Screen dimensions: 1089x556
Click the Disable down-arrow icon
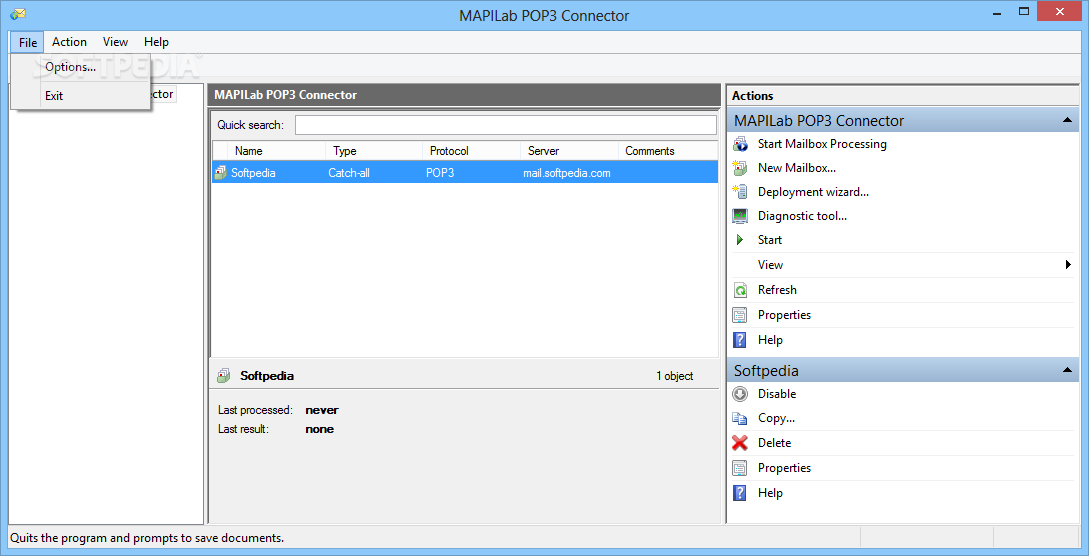pos(740,394)
